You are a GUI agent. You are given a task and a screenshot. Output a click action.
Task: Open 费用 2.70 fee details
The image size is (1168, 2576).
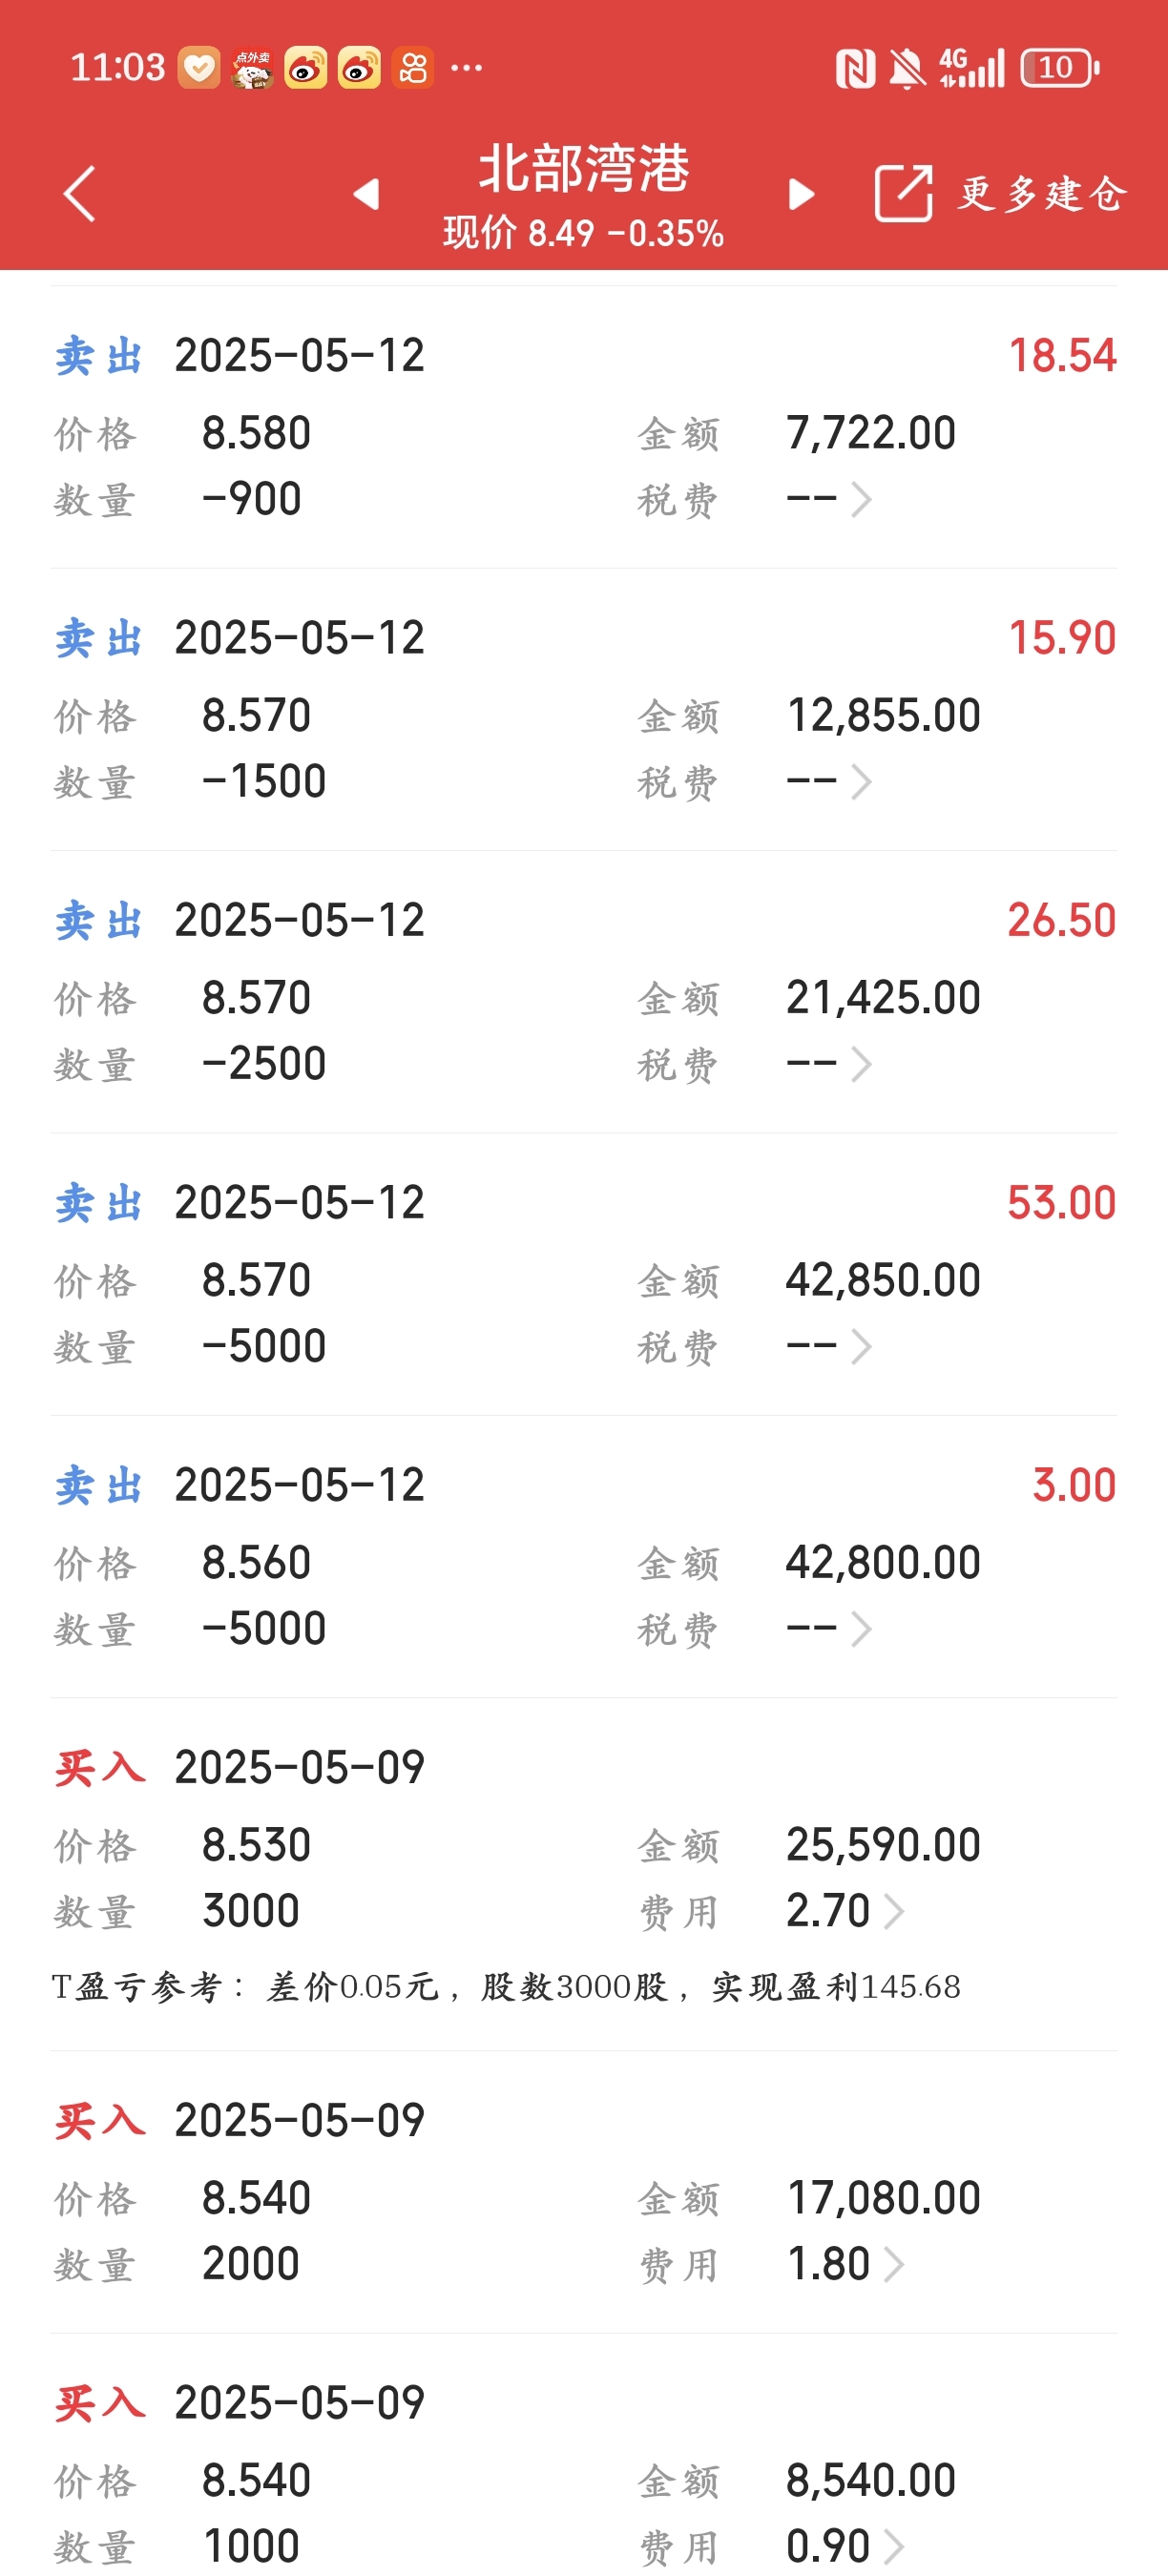click(845, 1911)
